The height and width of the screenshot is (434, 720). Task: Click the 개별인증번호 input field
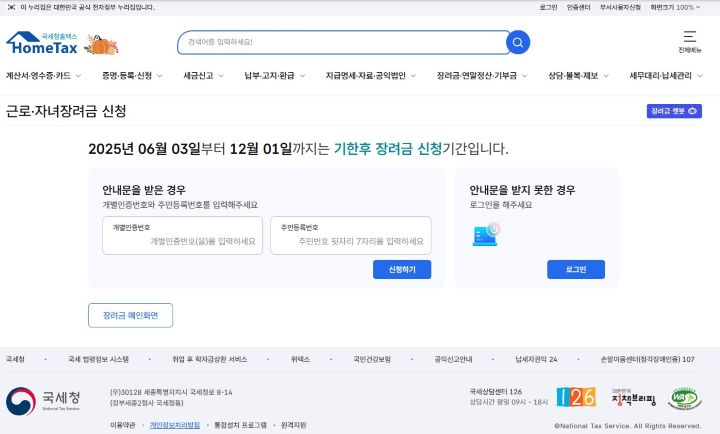182,236
